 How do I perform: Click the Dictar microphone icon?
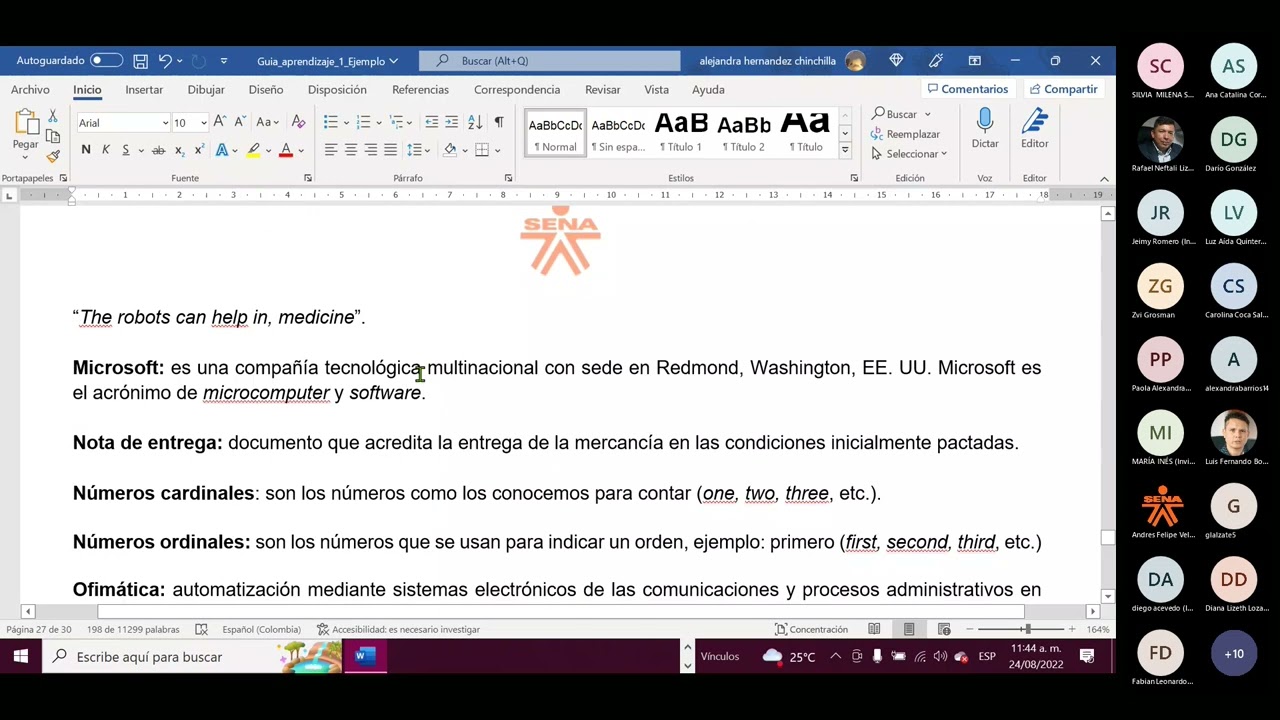pos(985,122)
